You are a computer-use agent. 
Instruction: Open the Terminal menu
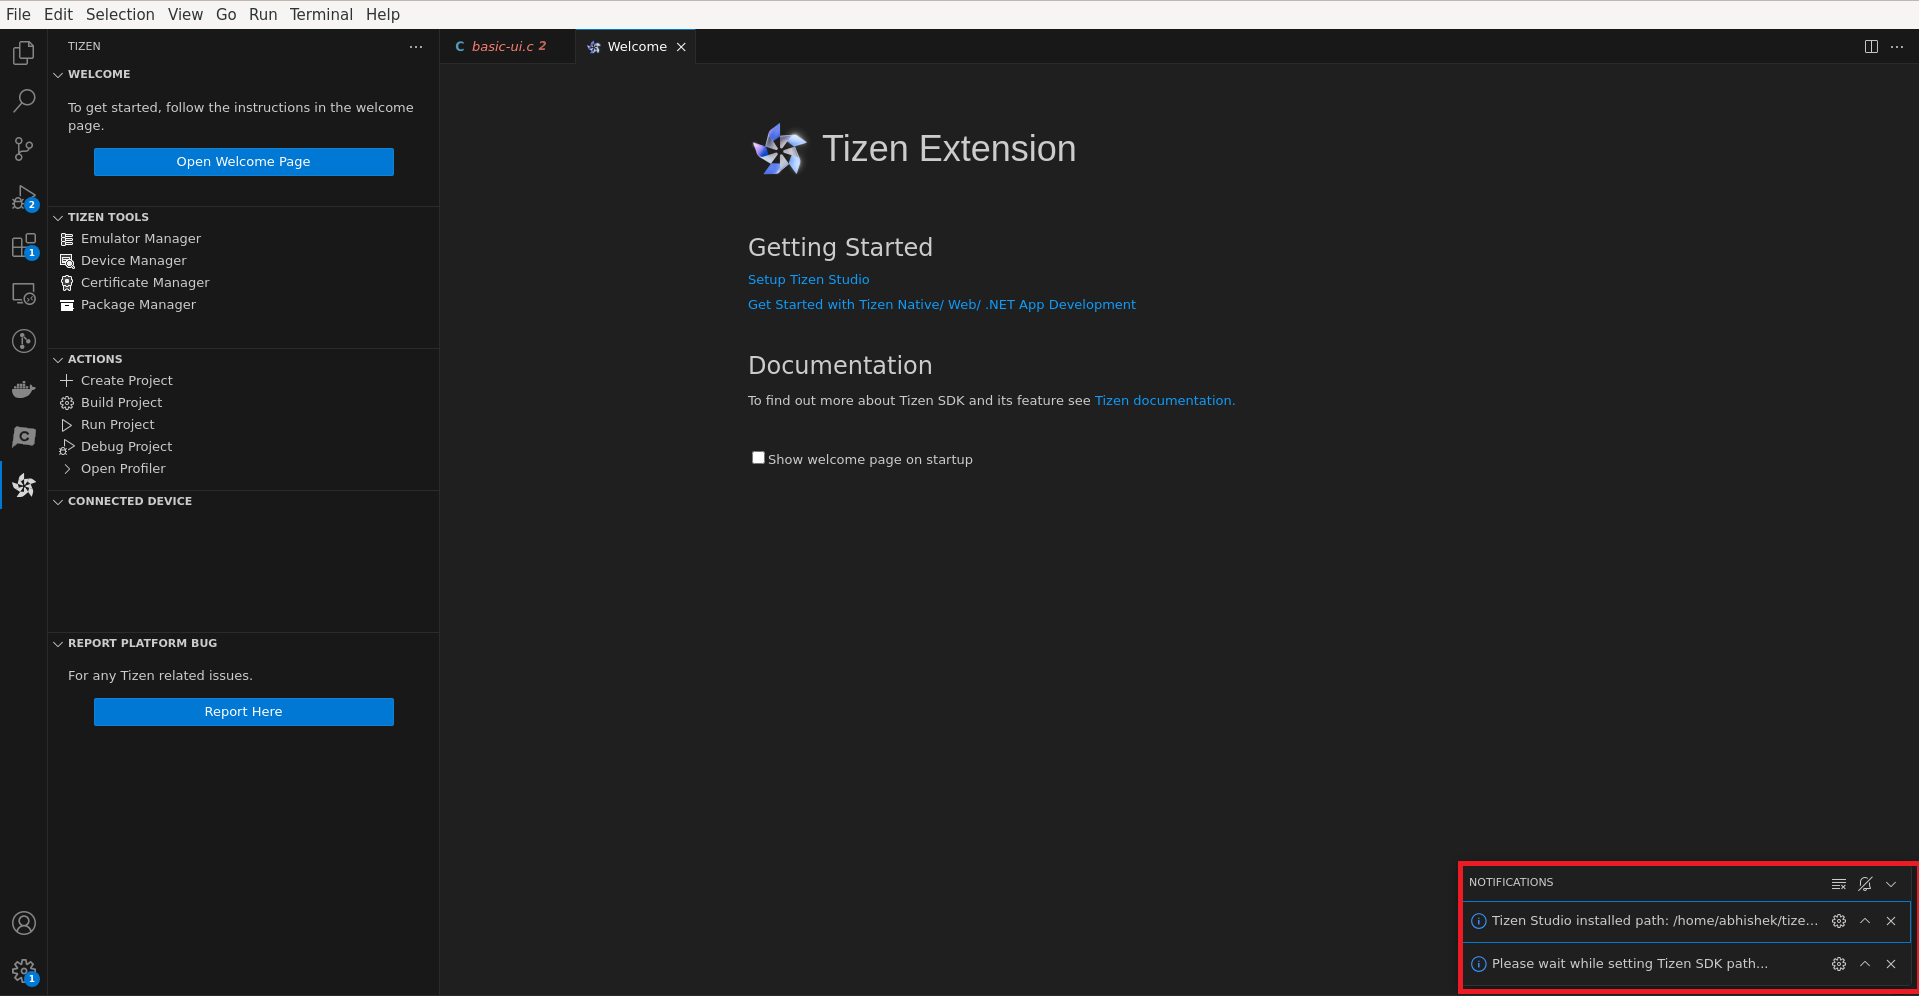(320, 14)
